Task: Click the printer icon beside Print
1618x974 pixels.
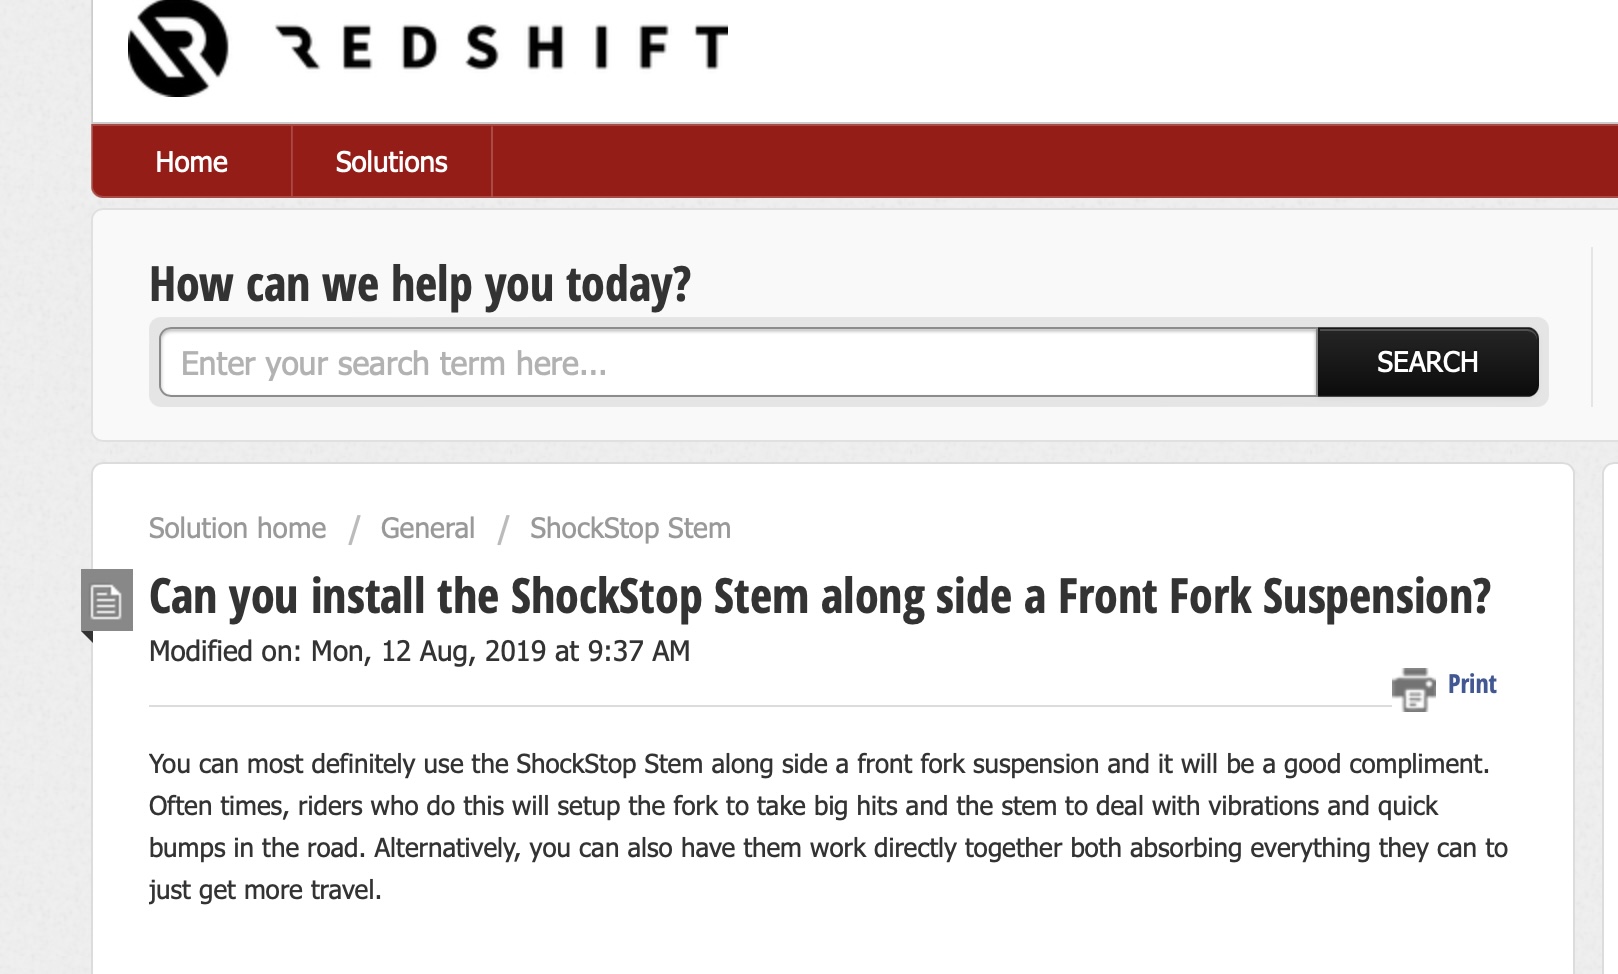Action: (1413, 688)
